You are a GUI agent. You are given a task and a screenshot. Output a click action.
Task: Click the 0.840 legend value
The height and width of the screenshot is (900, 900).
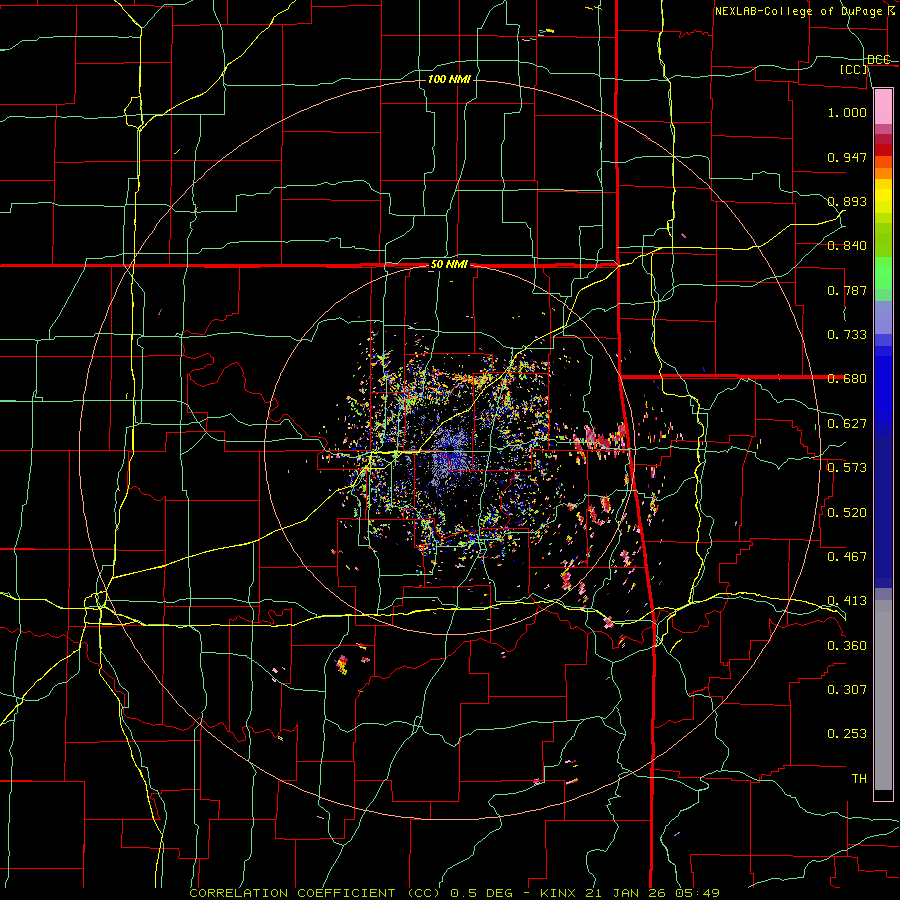point(847,246)
